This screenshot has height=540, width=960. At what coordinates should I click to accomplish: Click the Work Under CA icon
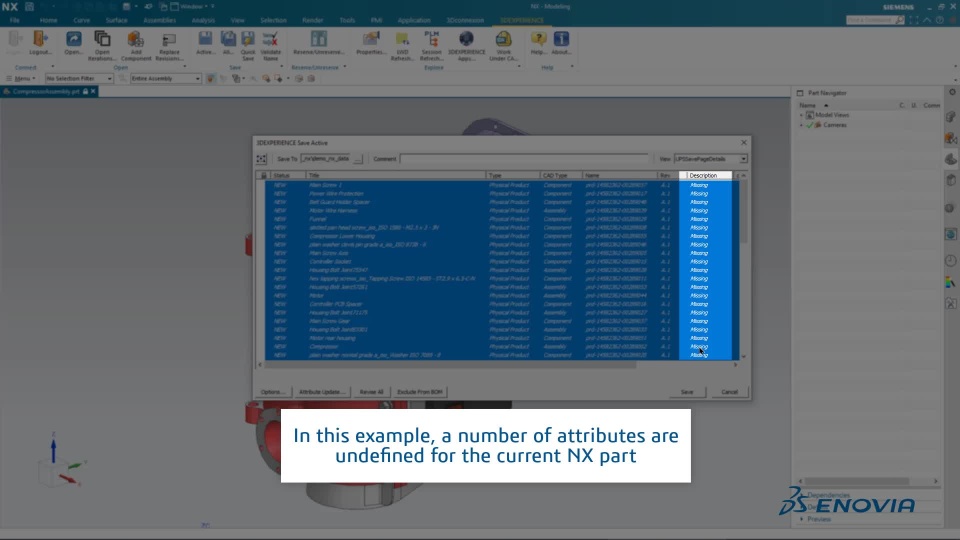(503, 39)
